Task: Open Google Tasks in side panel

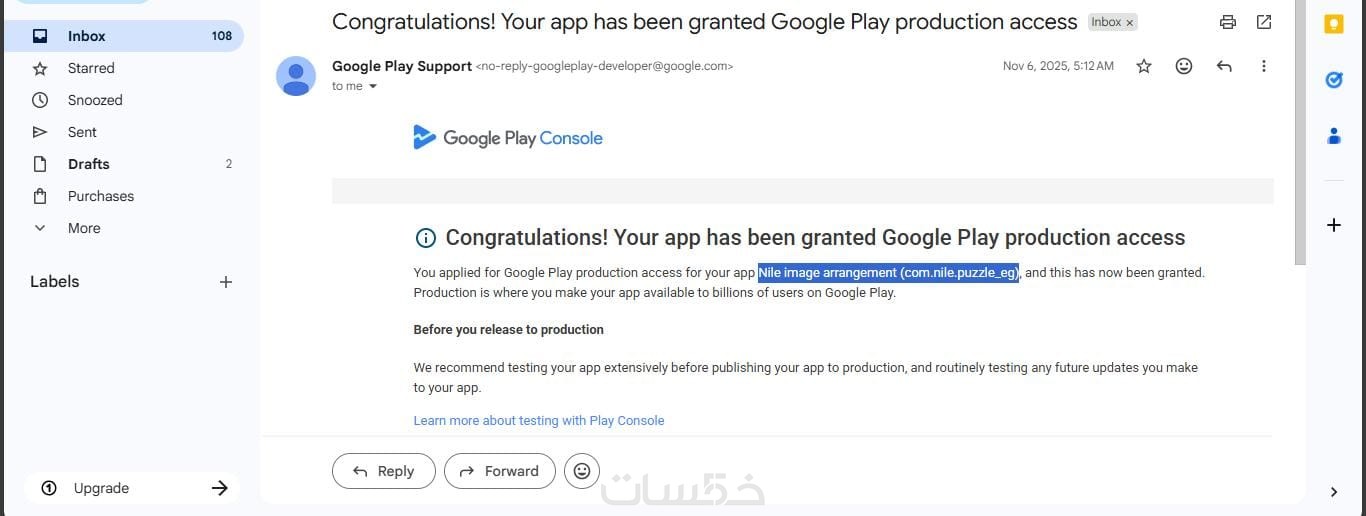Action: pos(1333,80)
